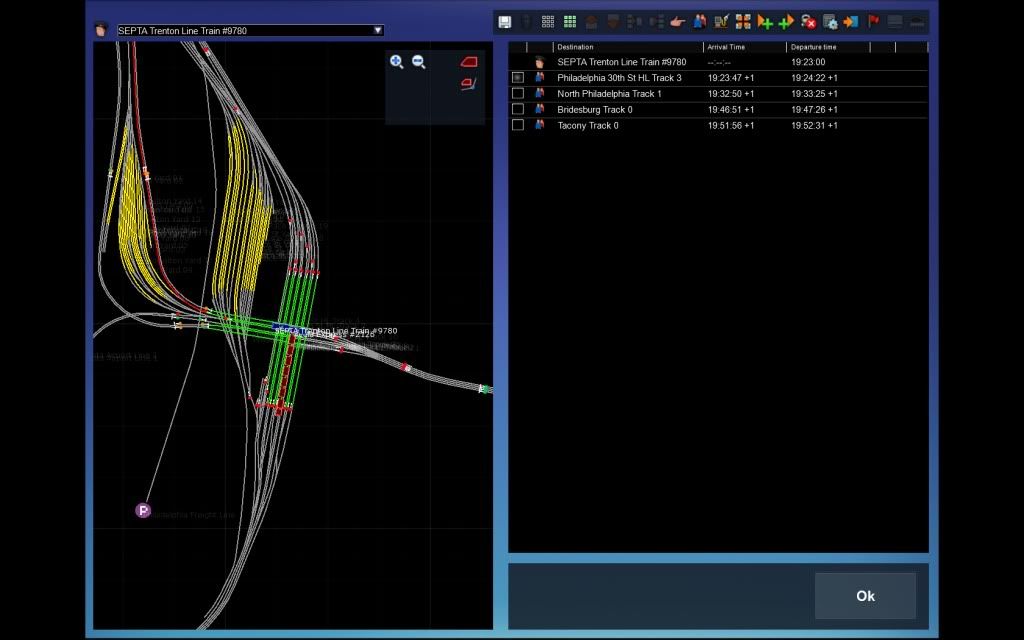Click orange arrow with green plus on right
1024x640 pixels.
click(765, 22)
